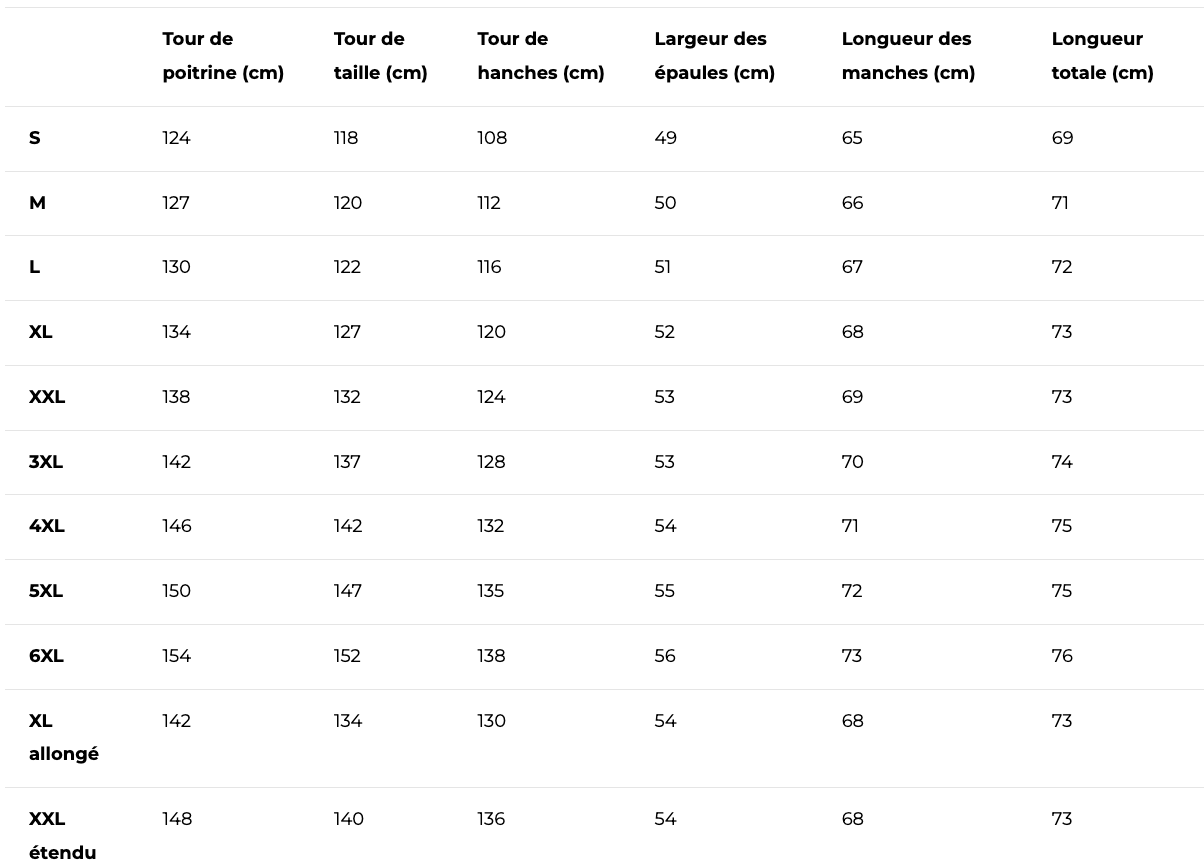Viewport: 1204px width, 868px height.
Task: Click the Tour de hanches header
Action: tap(541, 56)
